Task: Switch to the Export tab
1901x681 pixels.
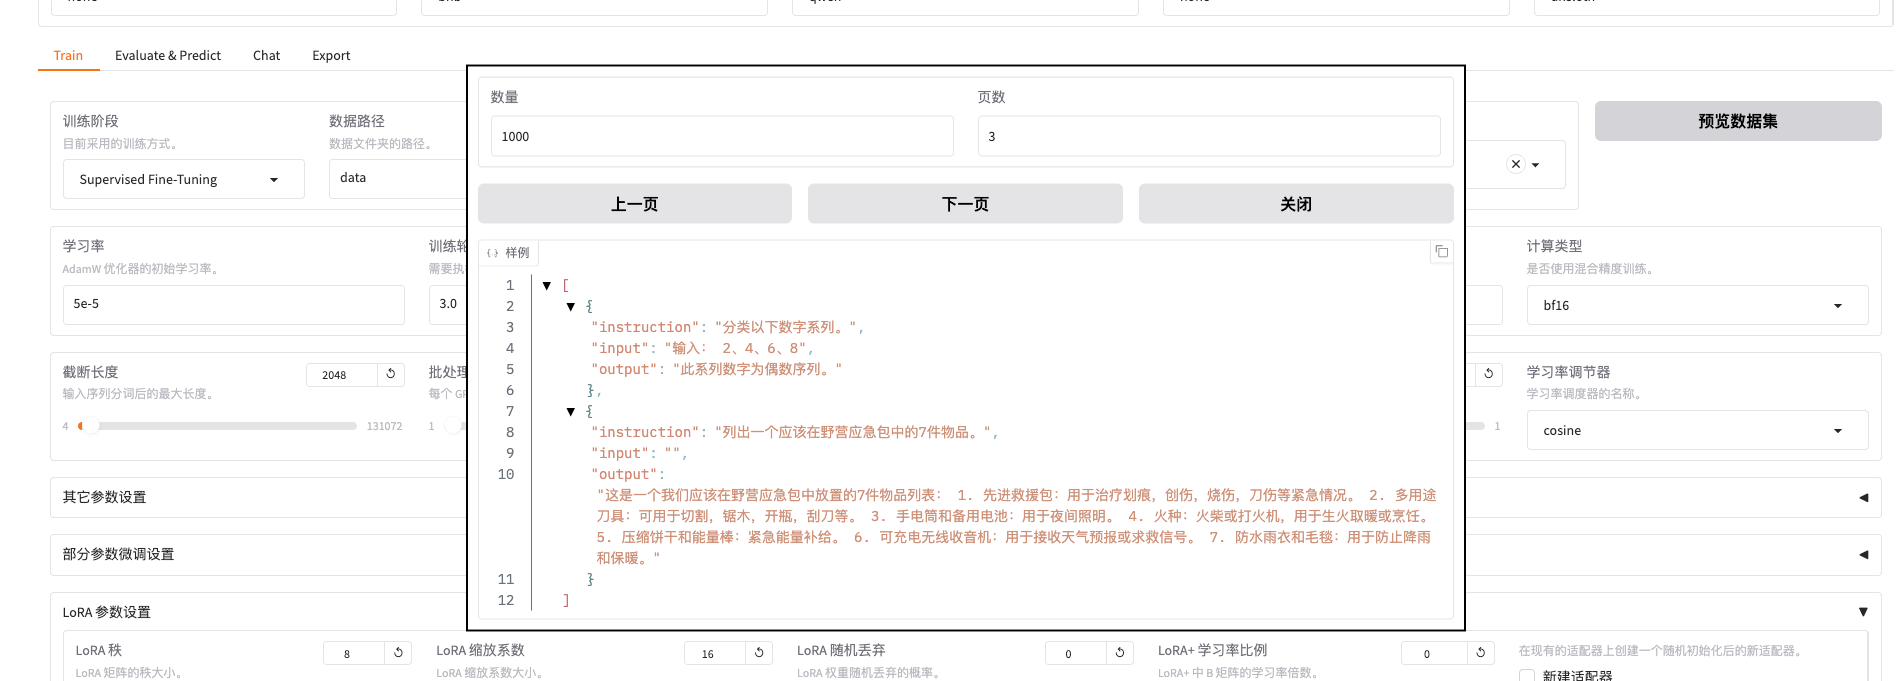Action: pos(331,55)
